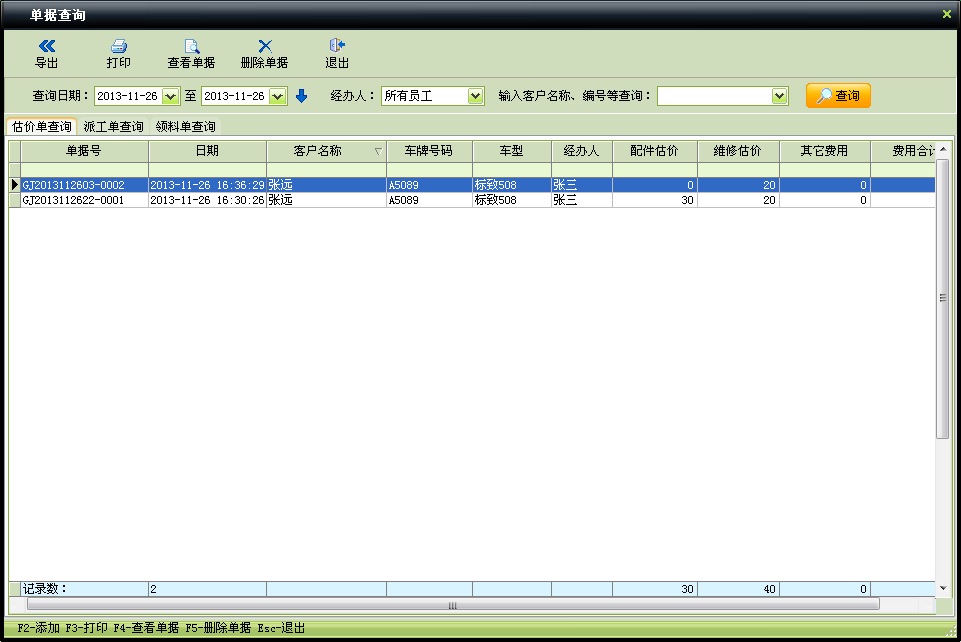Viewport: 961px width, 642px height.
Task: Close the 单据查询 window
Action: click(947, 14)
